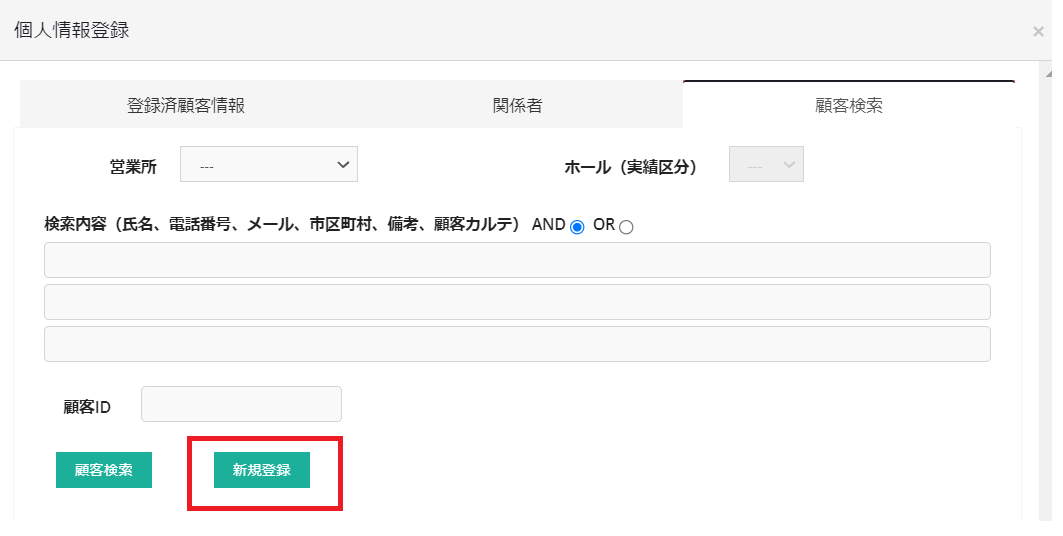This screenshot has height=536, width=1063.
Task: Click the ホール（実績区分） label text
Action: click(x=630, y=167)
